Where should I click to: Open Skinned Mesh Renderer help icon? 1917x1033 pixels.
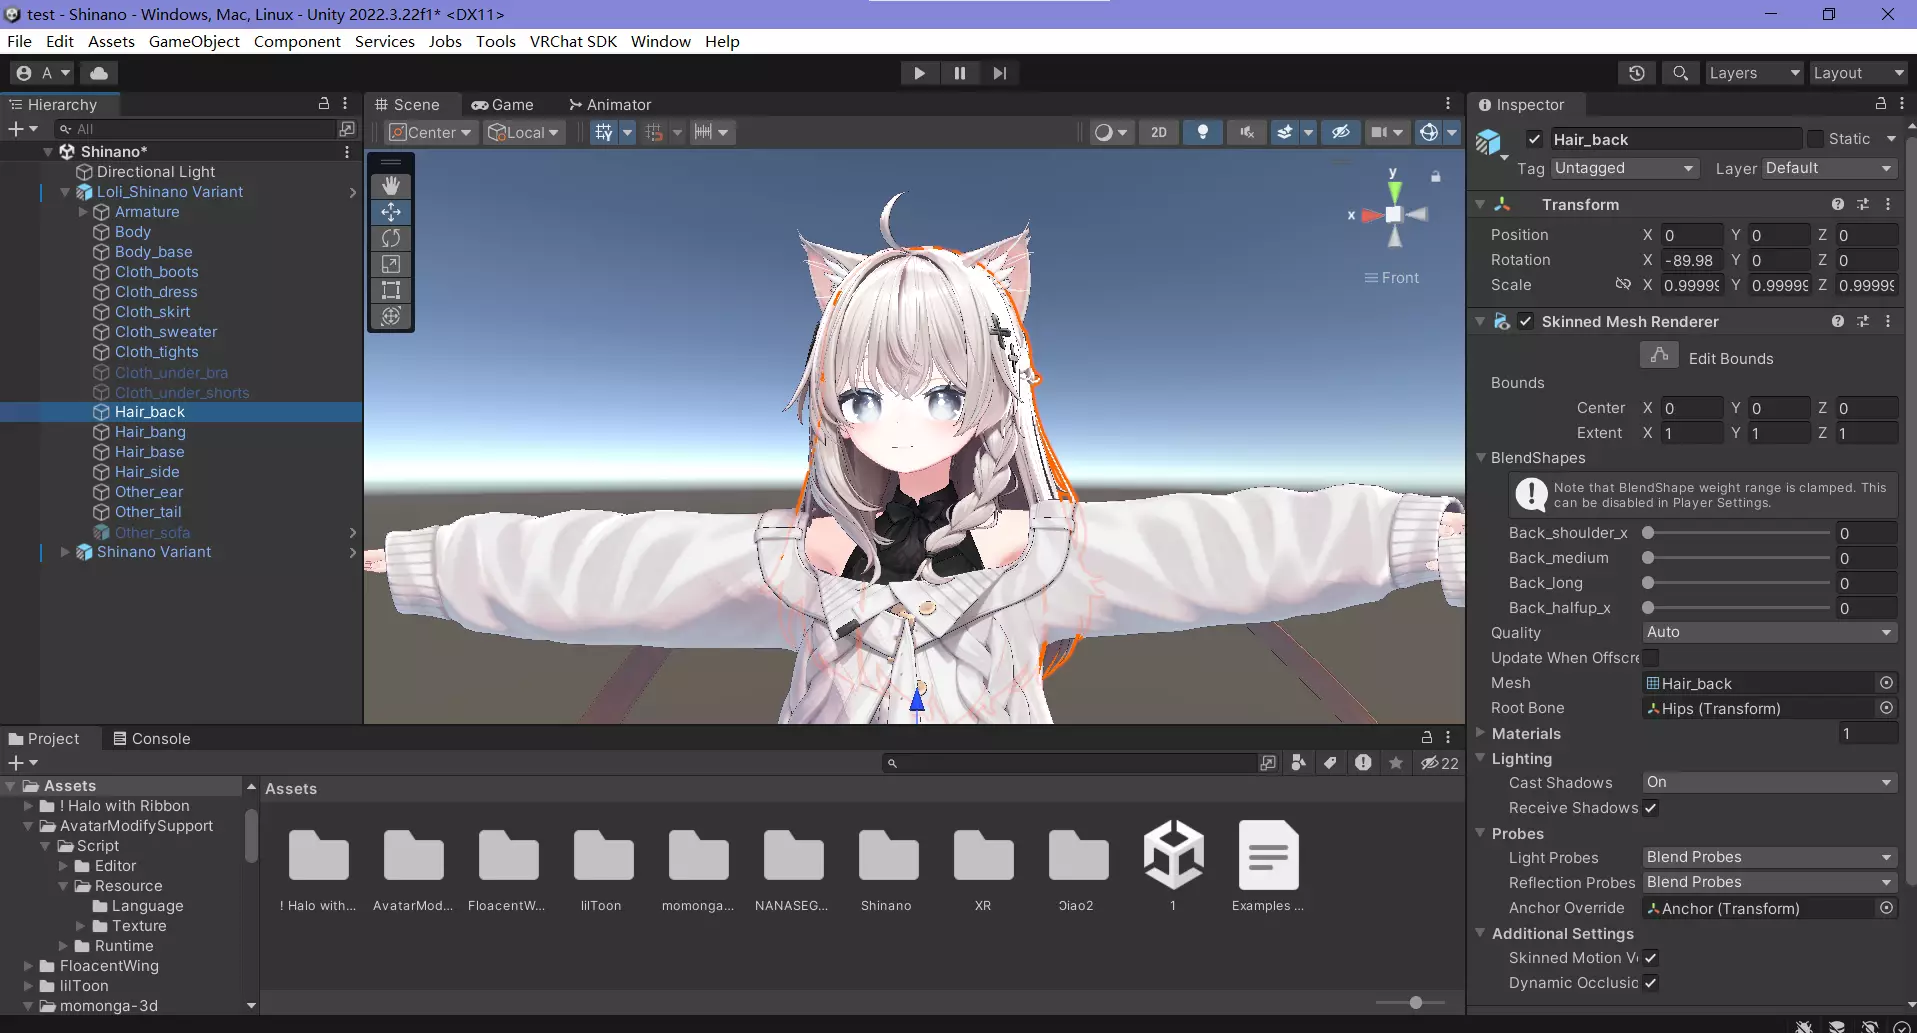tap(1838, 321)
